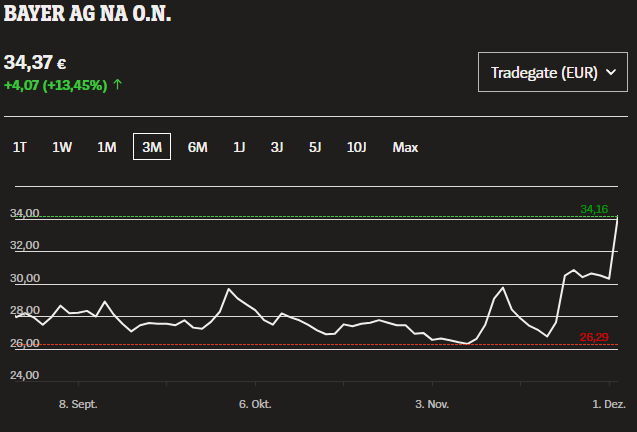Display the Max time range chart
Image resolution: width=637 pixels, height=432 pixels.
[405, 147]
